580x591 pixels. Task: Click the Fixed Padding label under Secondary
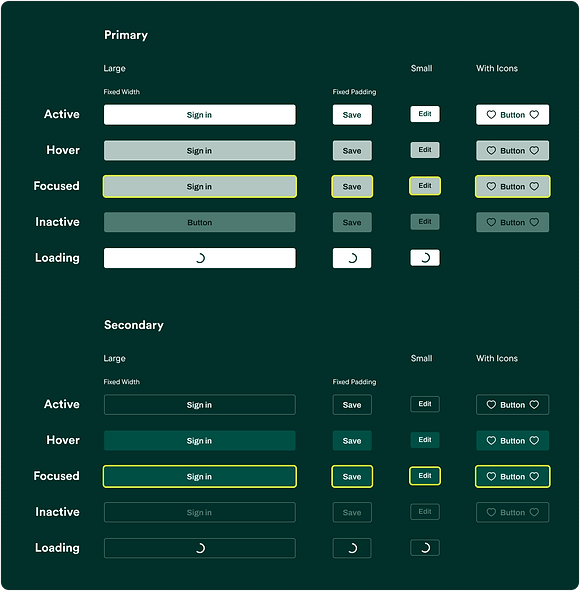(x=354, y=382)
